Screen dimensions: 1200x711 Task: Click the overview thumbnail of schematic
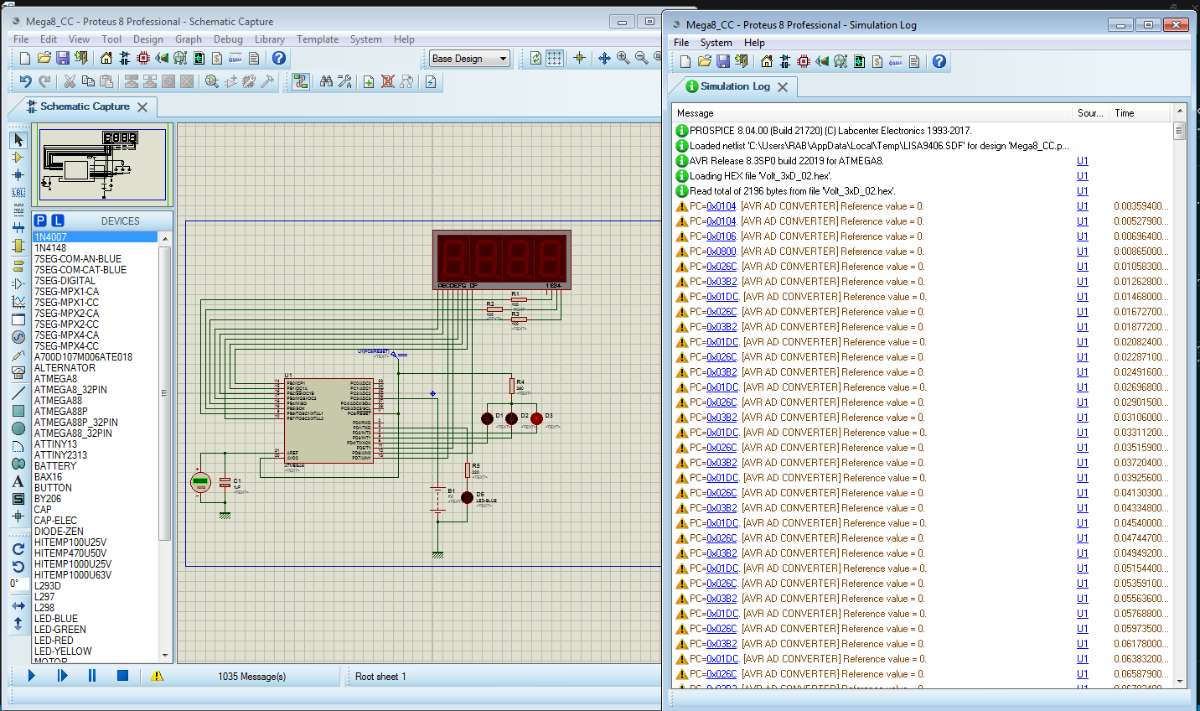(103, 165)
